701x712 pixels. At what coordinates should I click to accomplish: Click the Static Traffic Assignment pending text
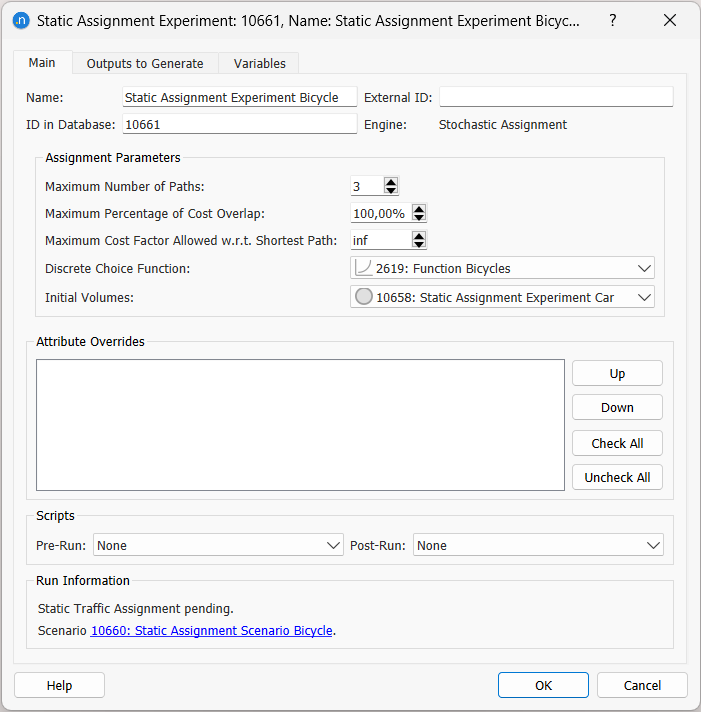point(135,608)
